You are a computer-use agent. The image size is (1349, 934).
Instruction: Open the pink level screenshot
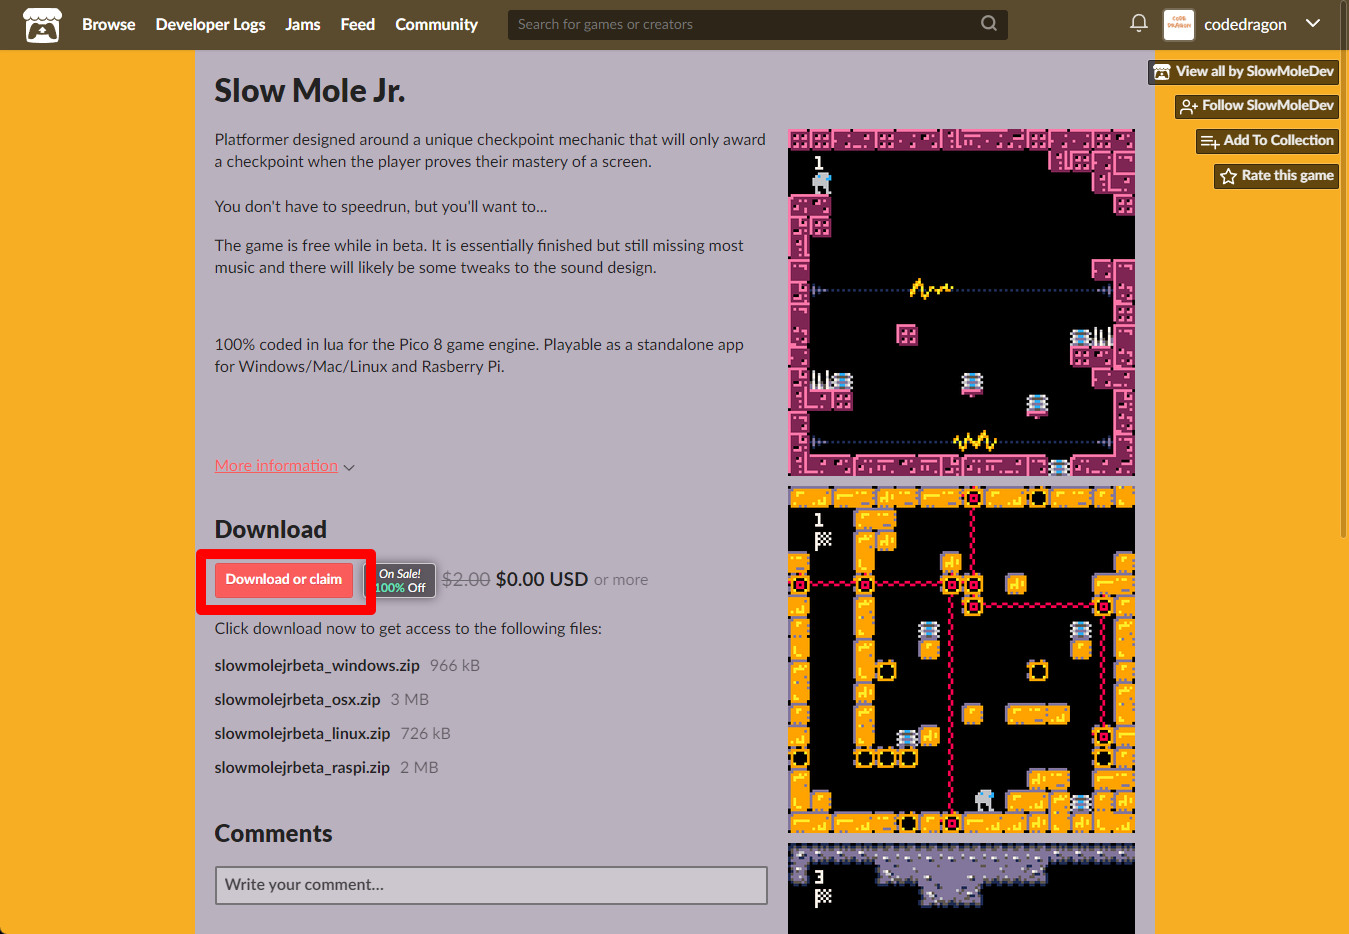[961, 302]
